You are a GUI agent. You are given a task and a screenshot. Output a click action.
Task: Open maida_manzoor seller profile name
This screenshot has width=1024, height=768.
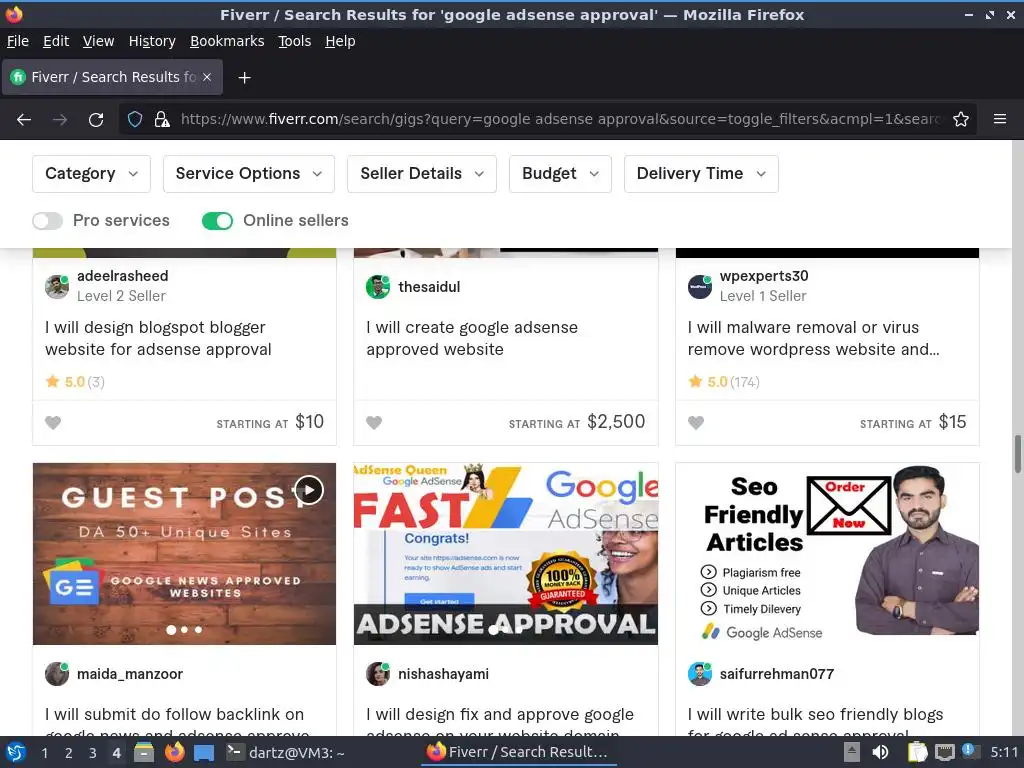point(130,674)
